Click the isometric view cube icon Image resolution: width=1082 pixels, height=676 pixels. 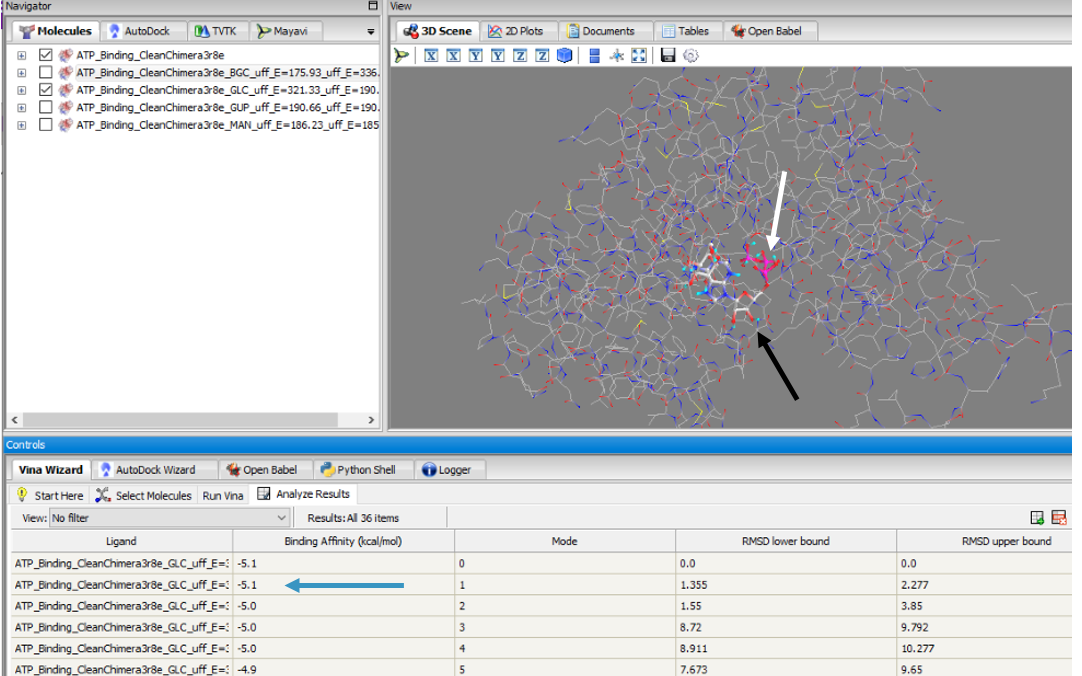[565, 56]
